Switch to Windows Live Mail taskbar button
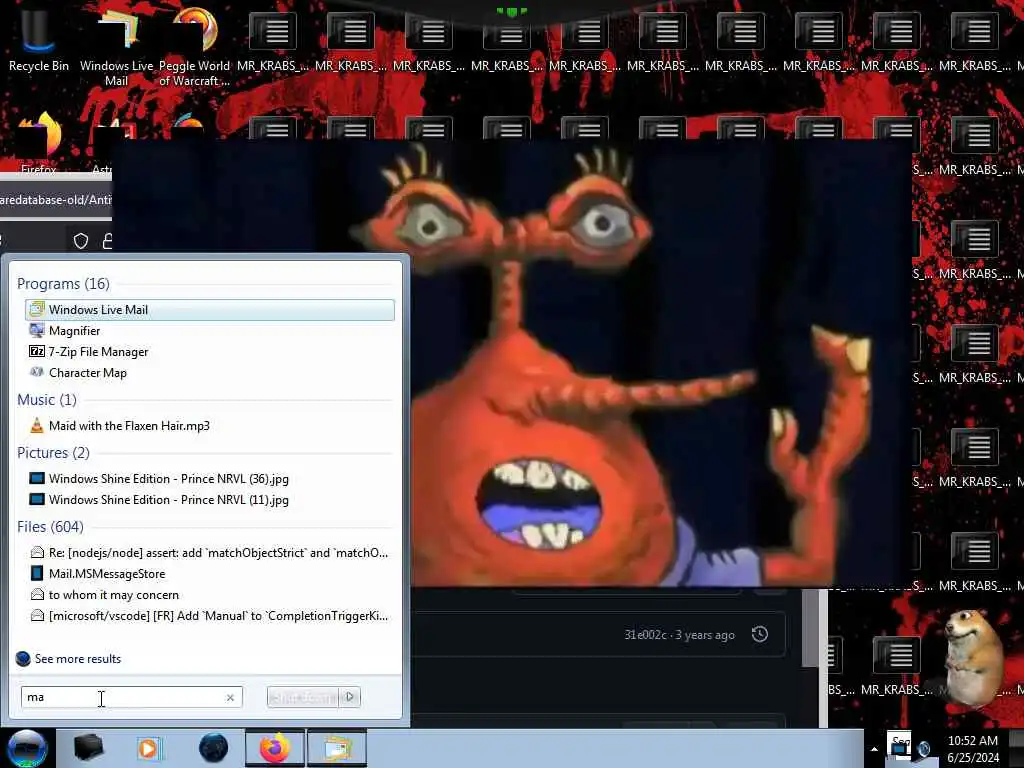The image size is (1024, 768). [336, 748]
